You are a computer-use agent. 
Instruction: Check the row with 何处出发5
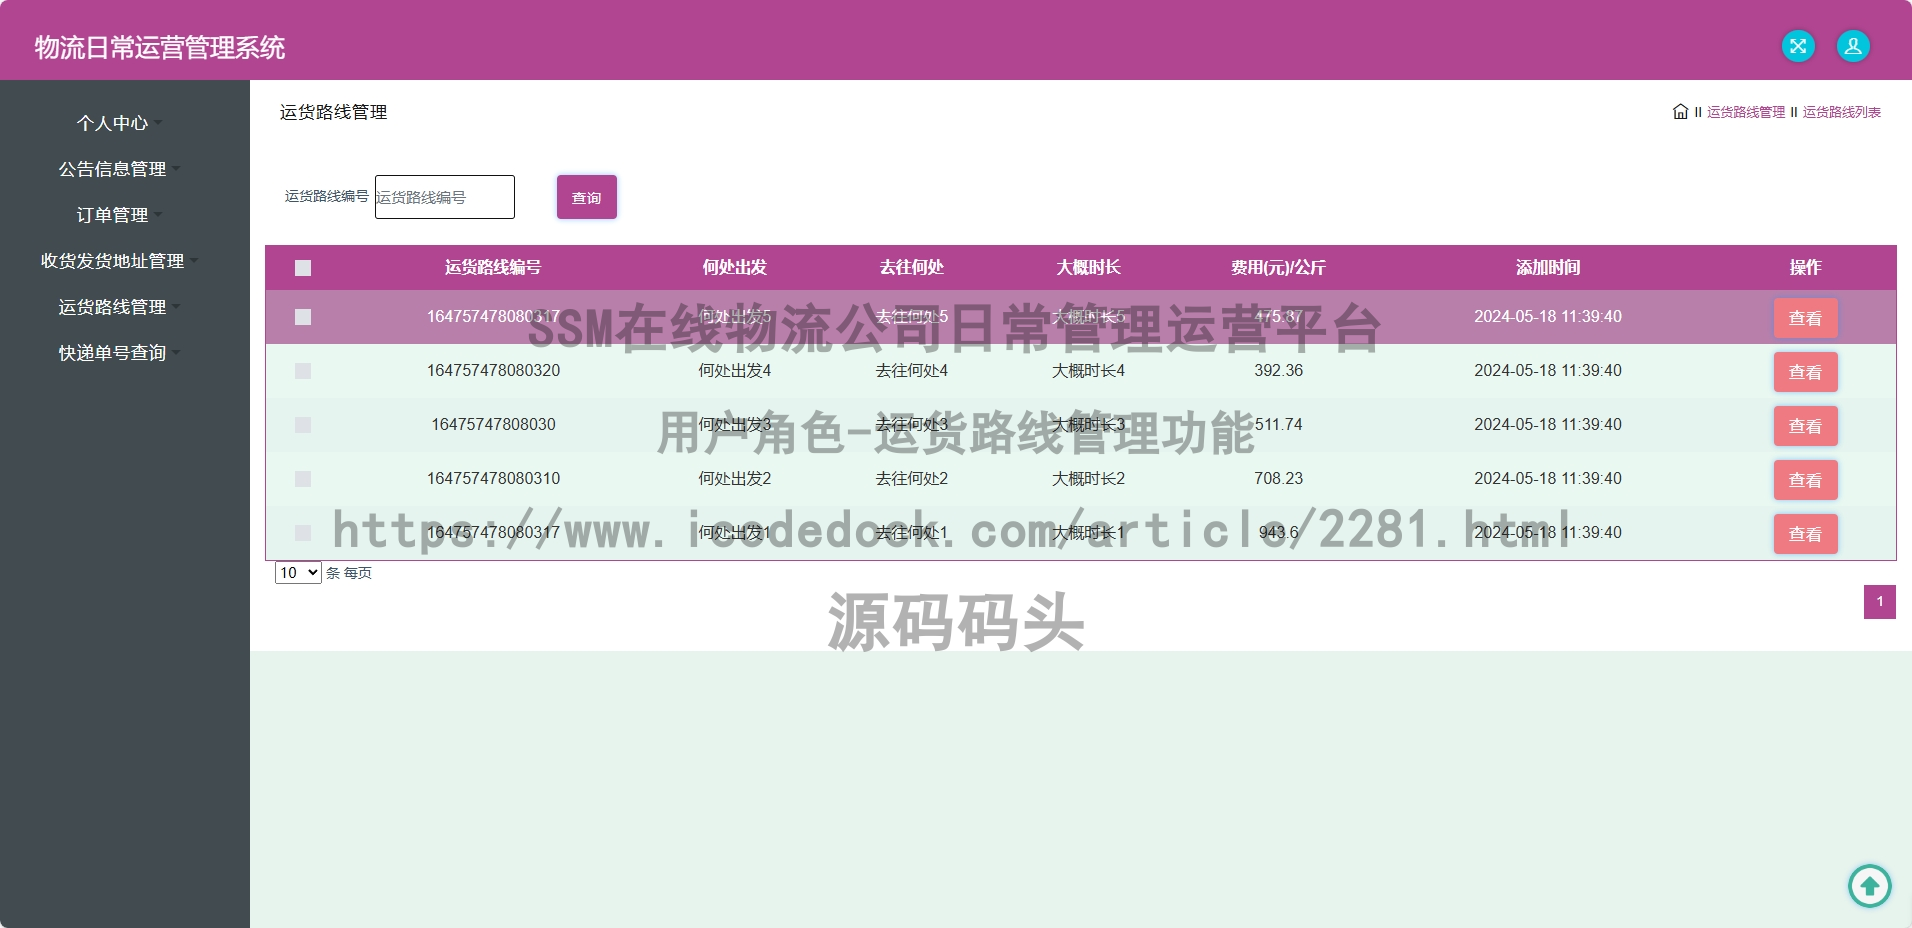coord(303,317)
